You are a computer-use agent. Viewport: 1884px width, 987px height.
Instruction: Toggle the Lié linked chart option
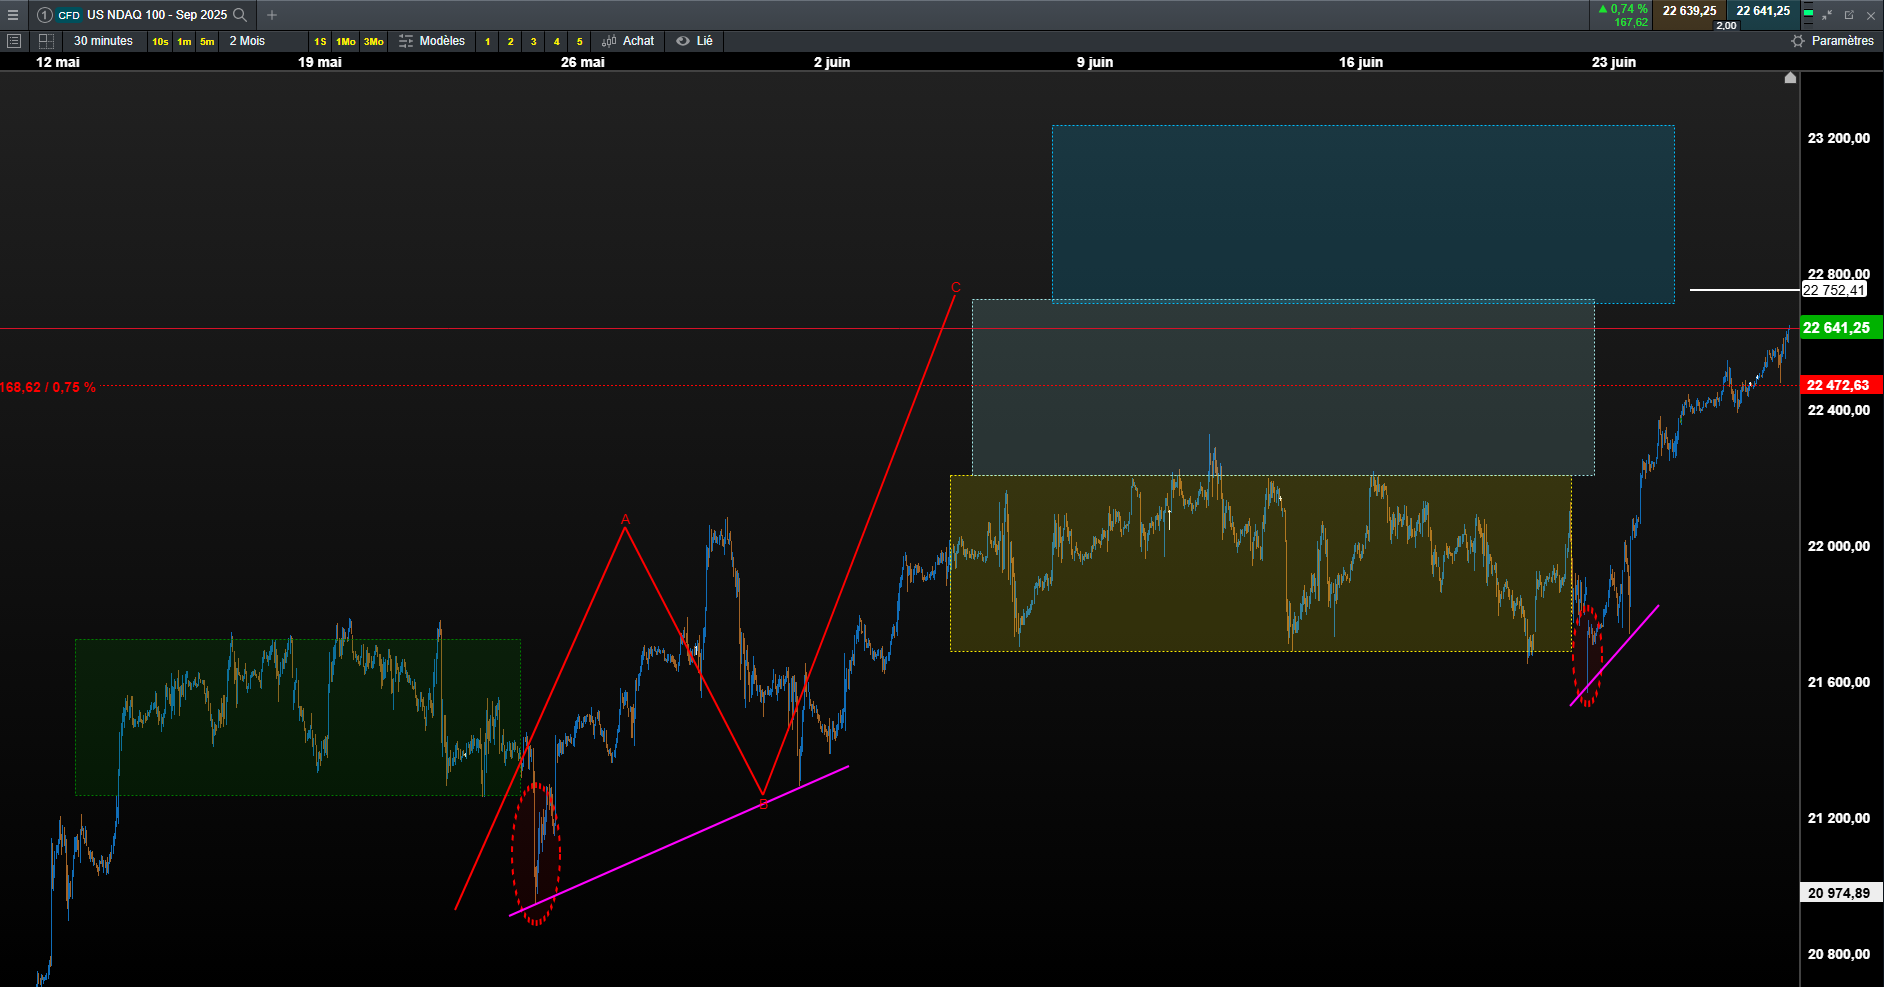coord(695,41)
